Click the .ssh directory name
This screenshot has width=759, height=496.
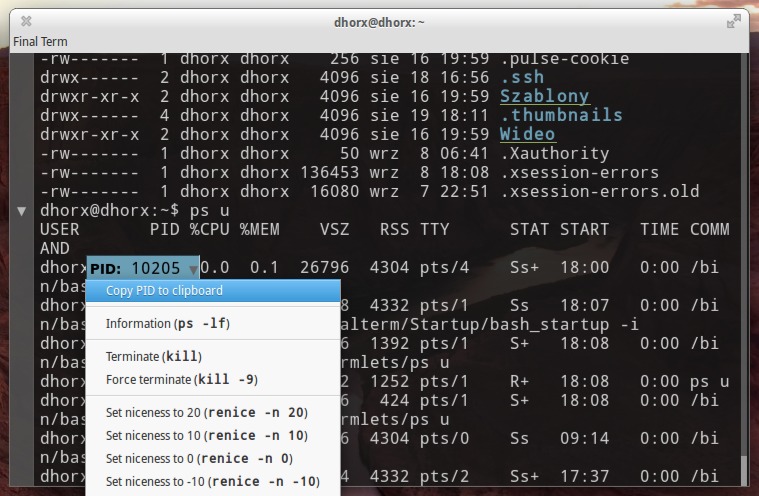522,77
